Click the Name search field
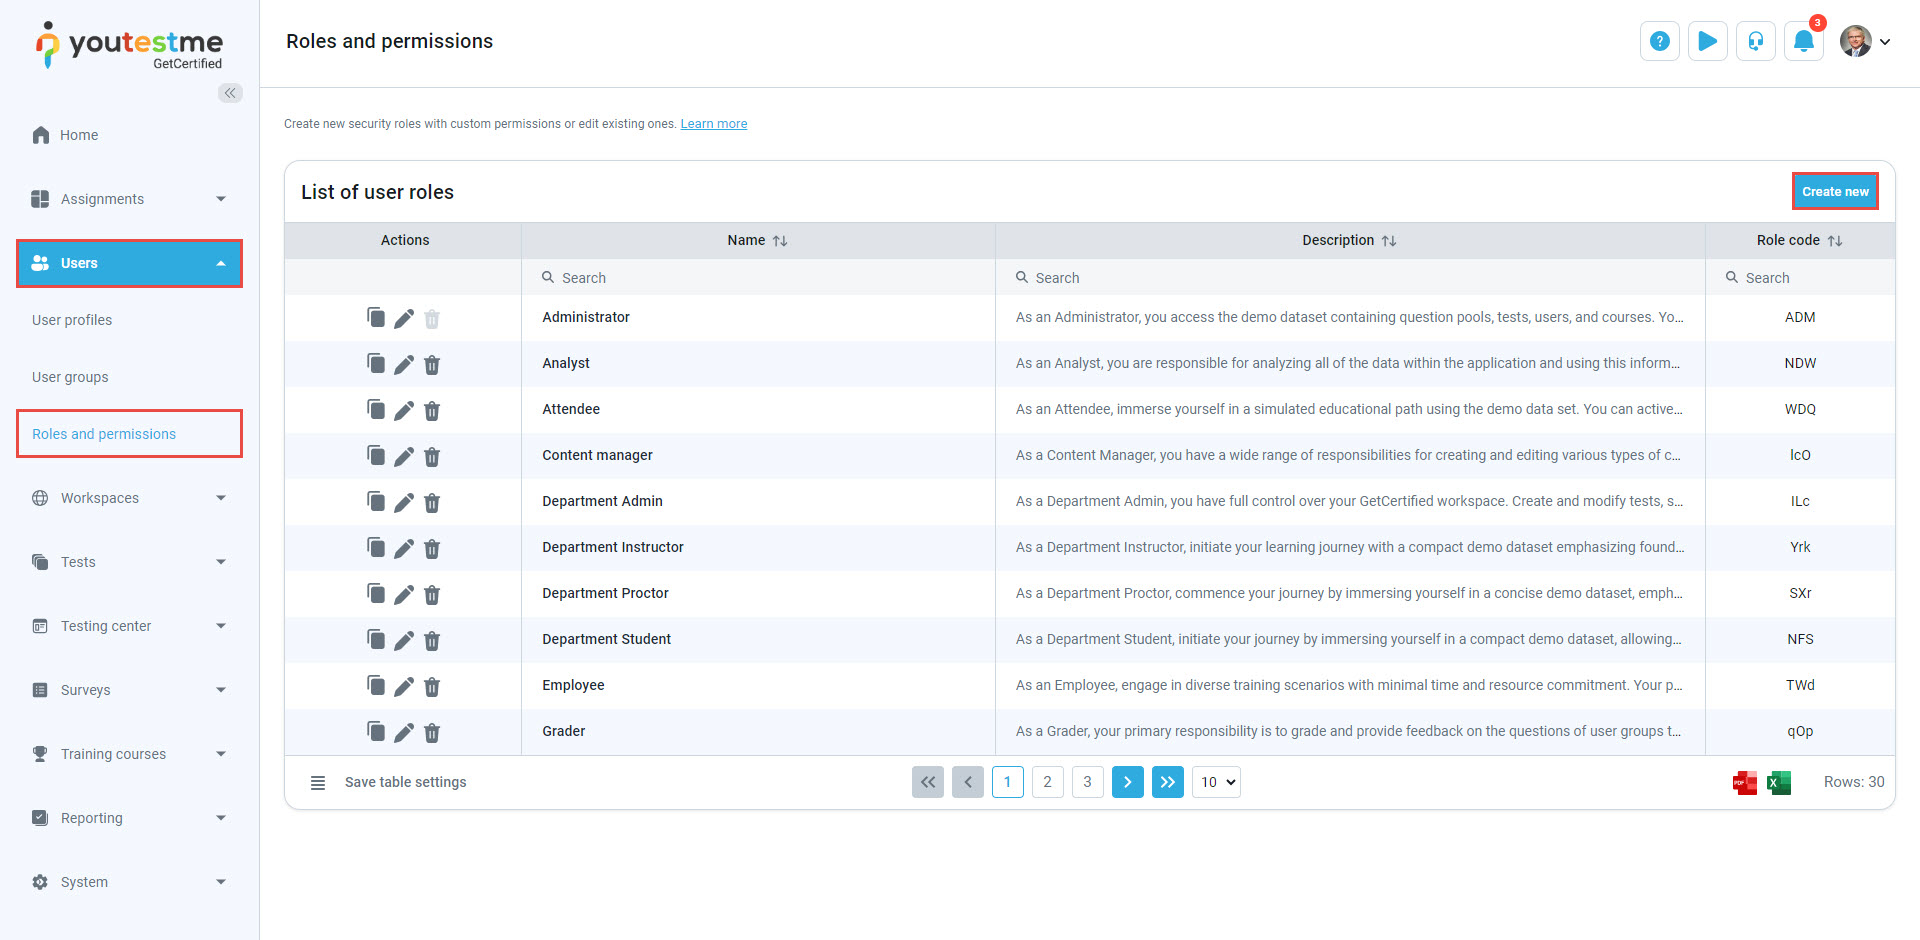The width and height of the screenshot is (1920, 940). click(x=758, y=278)
